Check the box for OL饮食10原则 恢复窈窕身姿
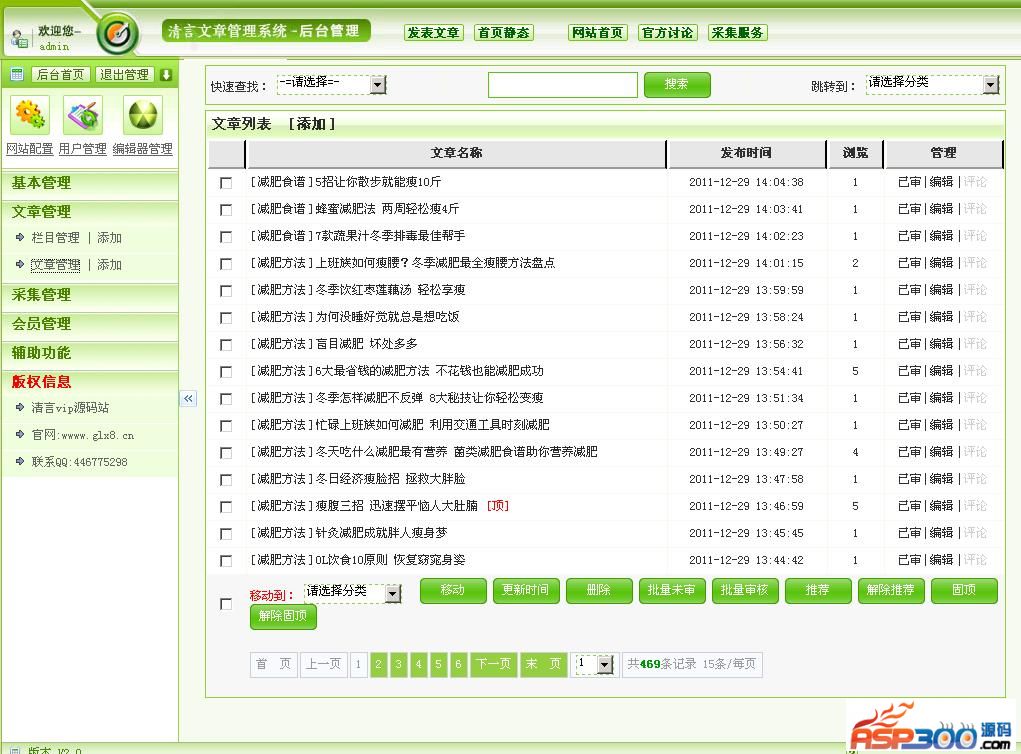 [226, 561]
